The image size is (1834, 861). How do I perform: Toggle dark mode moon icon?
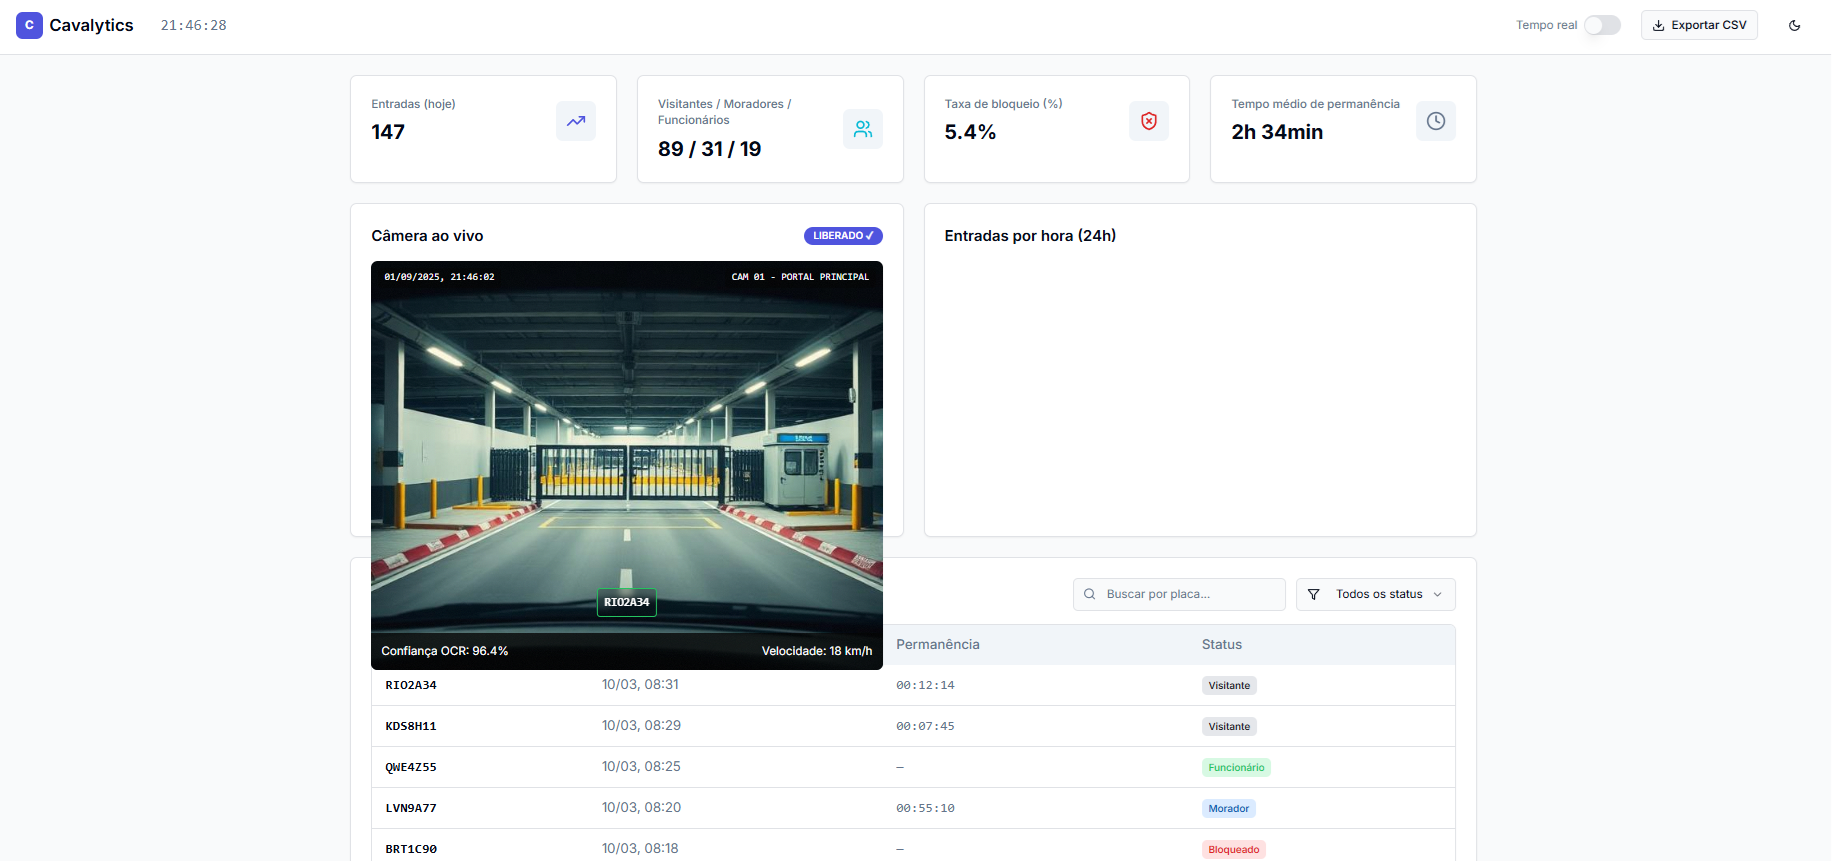(1794, 25)
